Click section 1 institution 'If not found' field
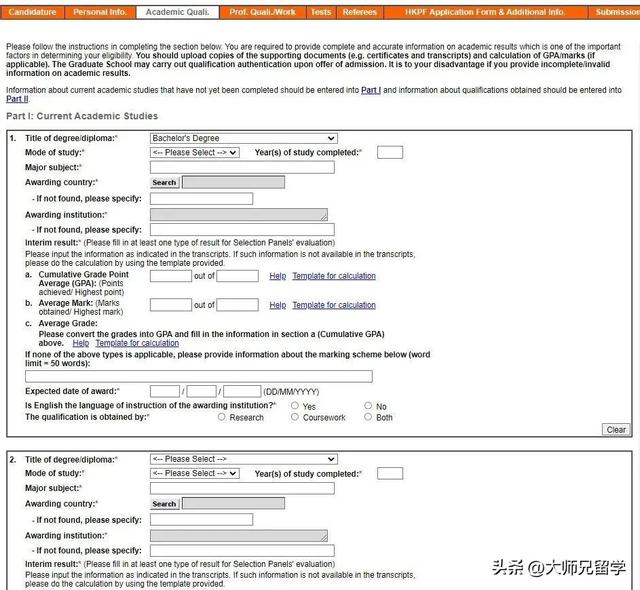The width and height of the screenshot is (640, 590). [x=242, y=230]
